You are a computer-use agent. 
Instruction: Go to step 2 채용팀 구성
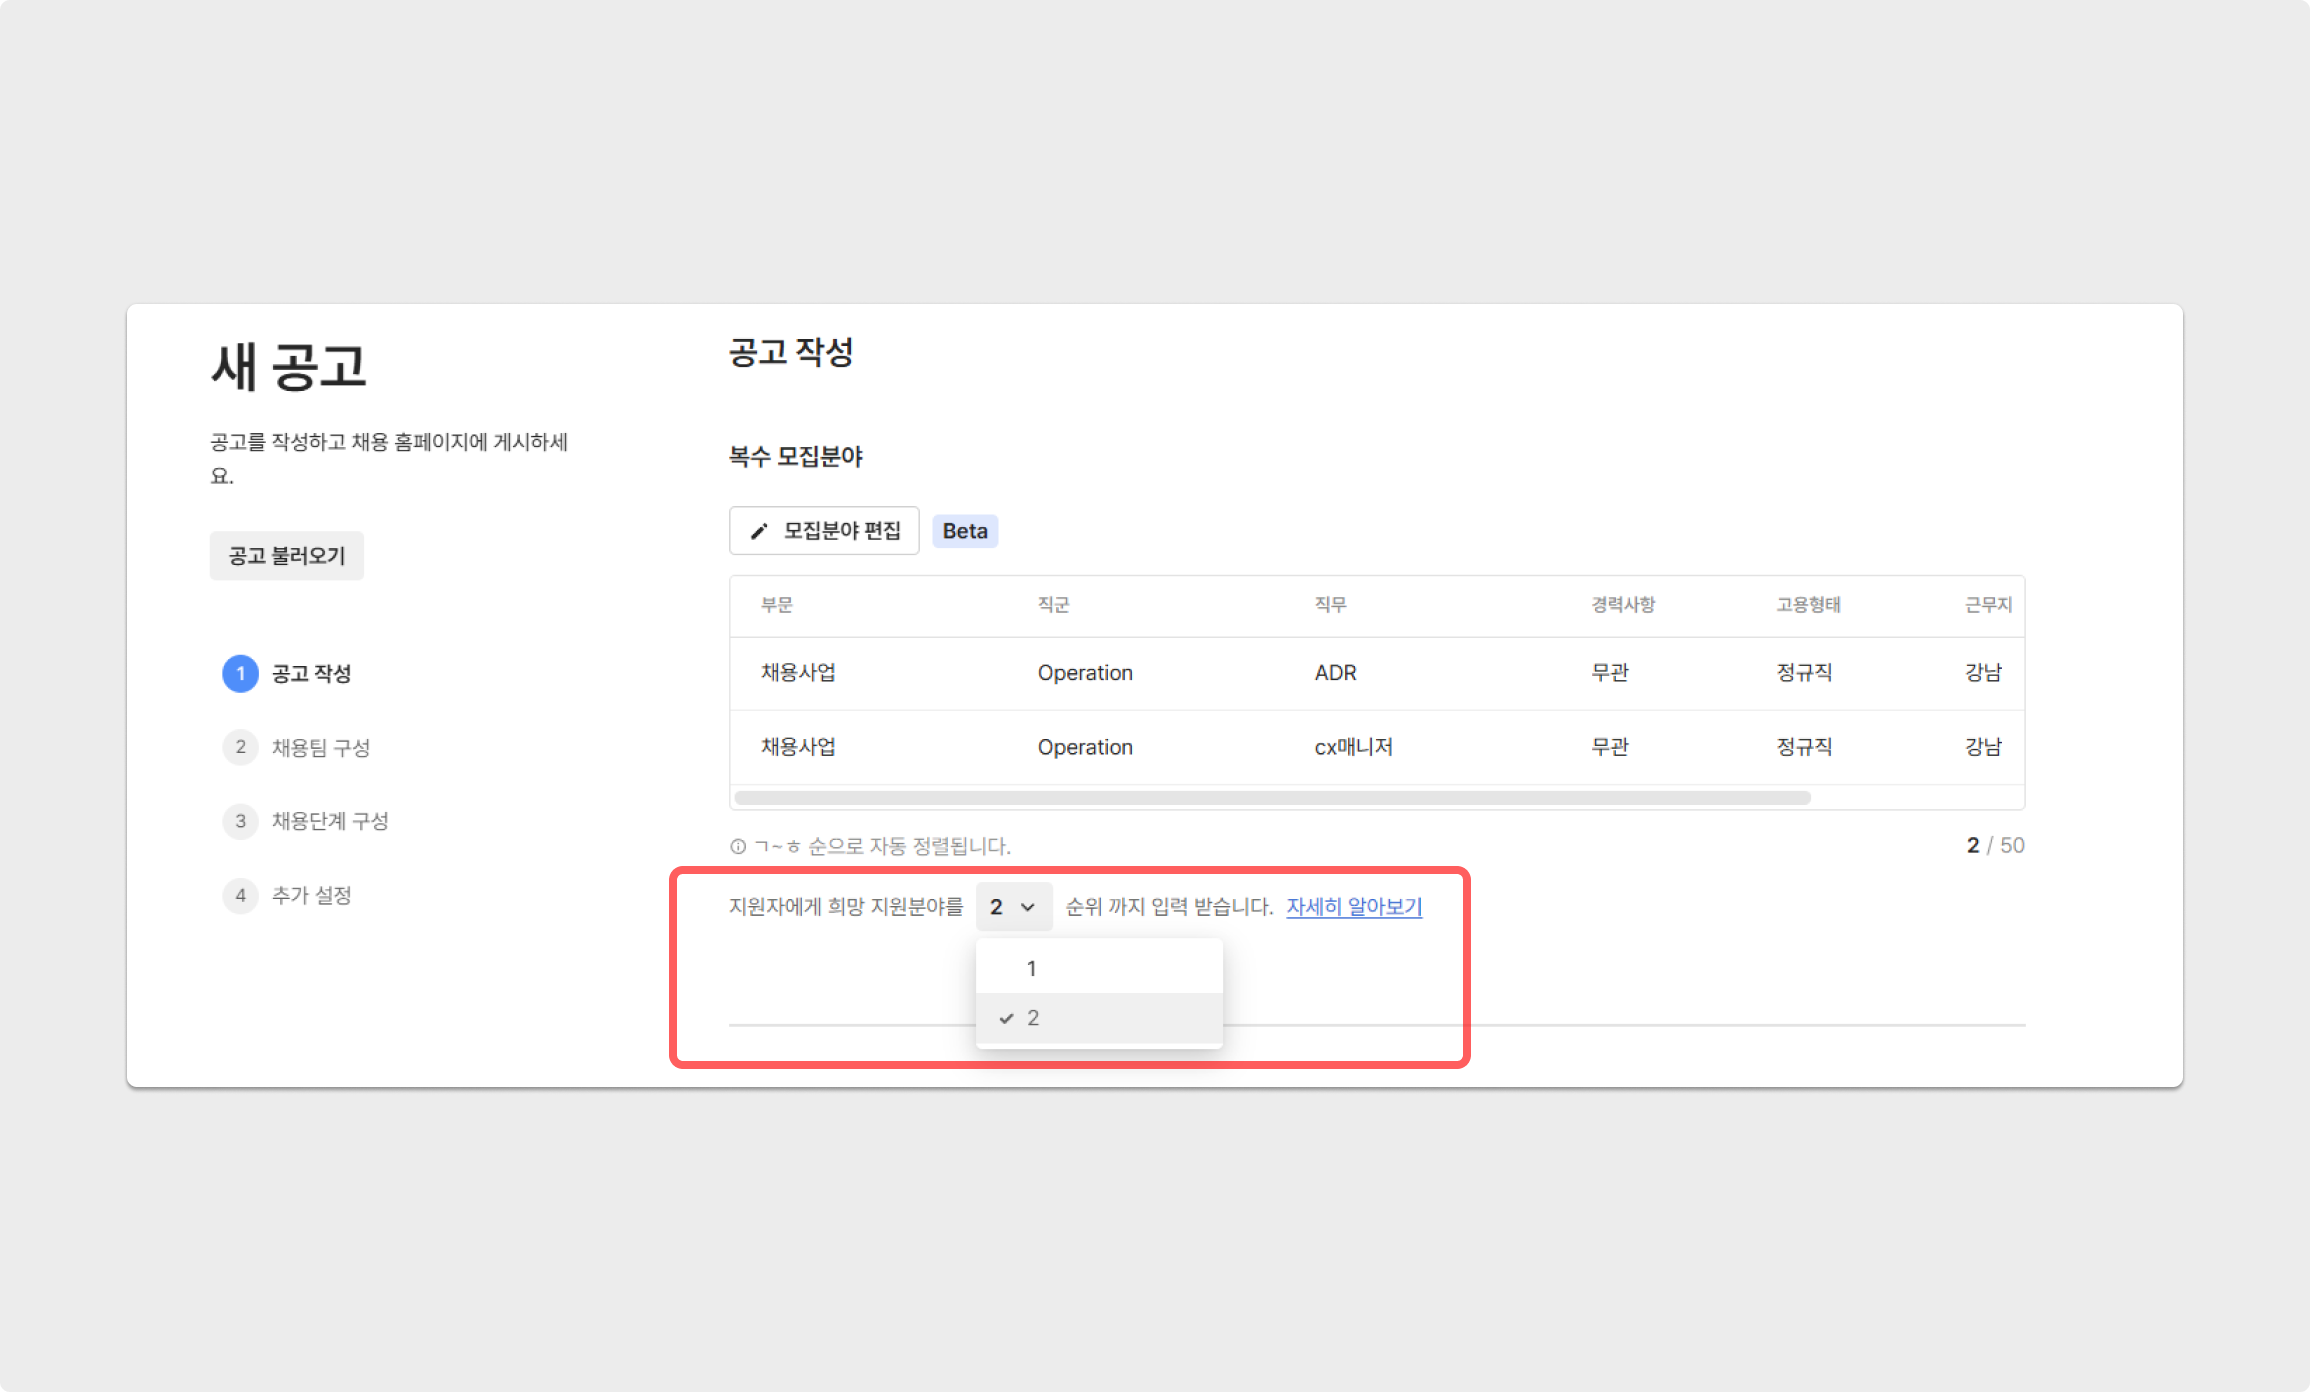296,747
